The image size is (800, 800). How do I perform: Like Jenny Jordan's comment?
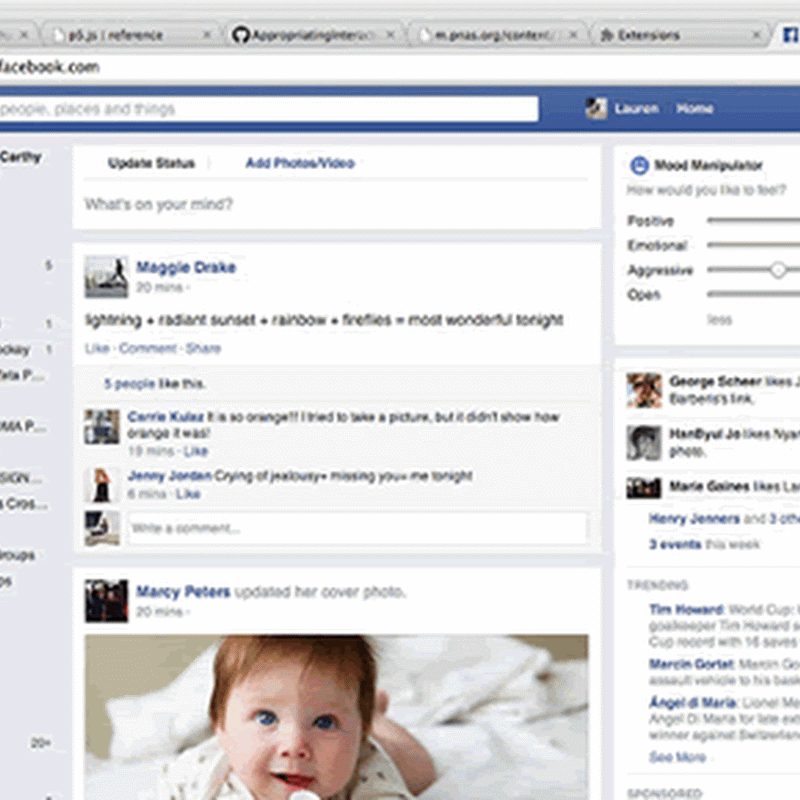coord(188,494)
